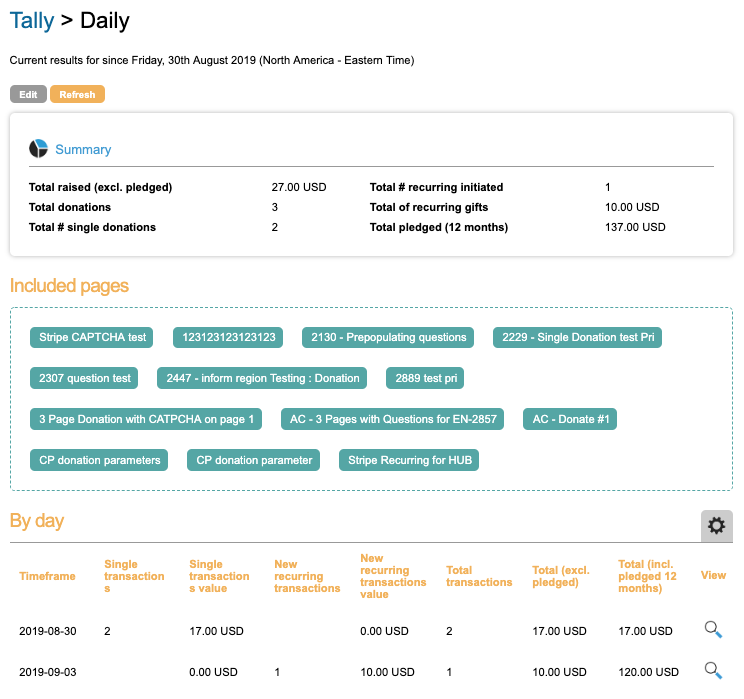Select the AC - Donate #1 tag

[570, 419]
